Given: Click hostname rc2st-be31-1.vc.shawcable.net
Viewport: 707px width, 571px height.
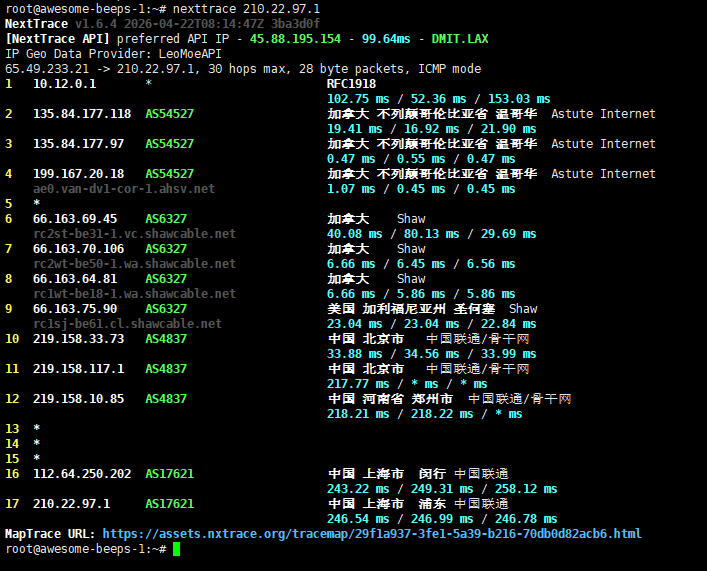Looking at the screenshot, I should pos(134,234).
